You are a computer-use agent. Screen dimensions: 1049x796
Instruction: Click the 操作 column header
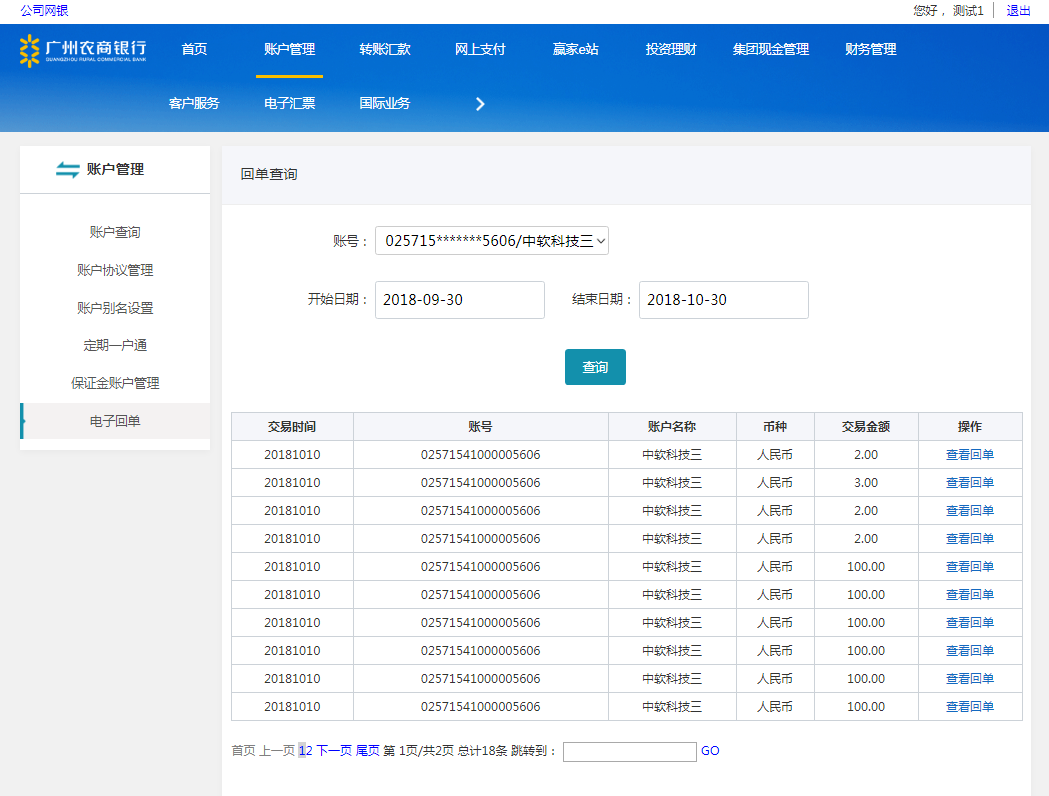click(969, 427)
